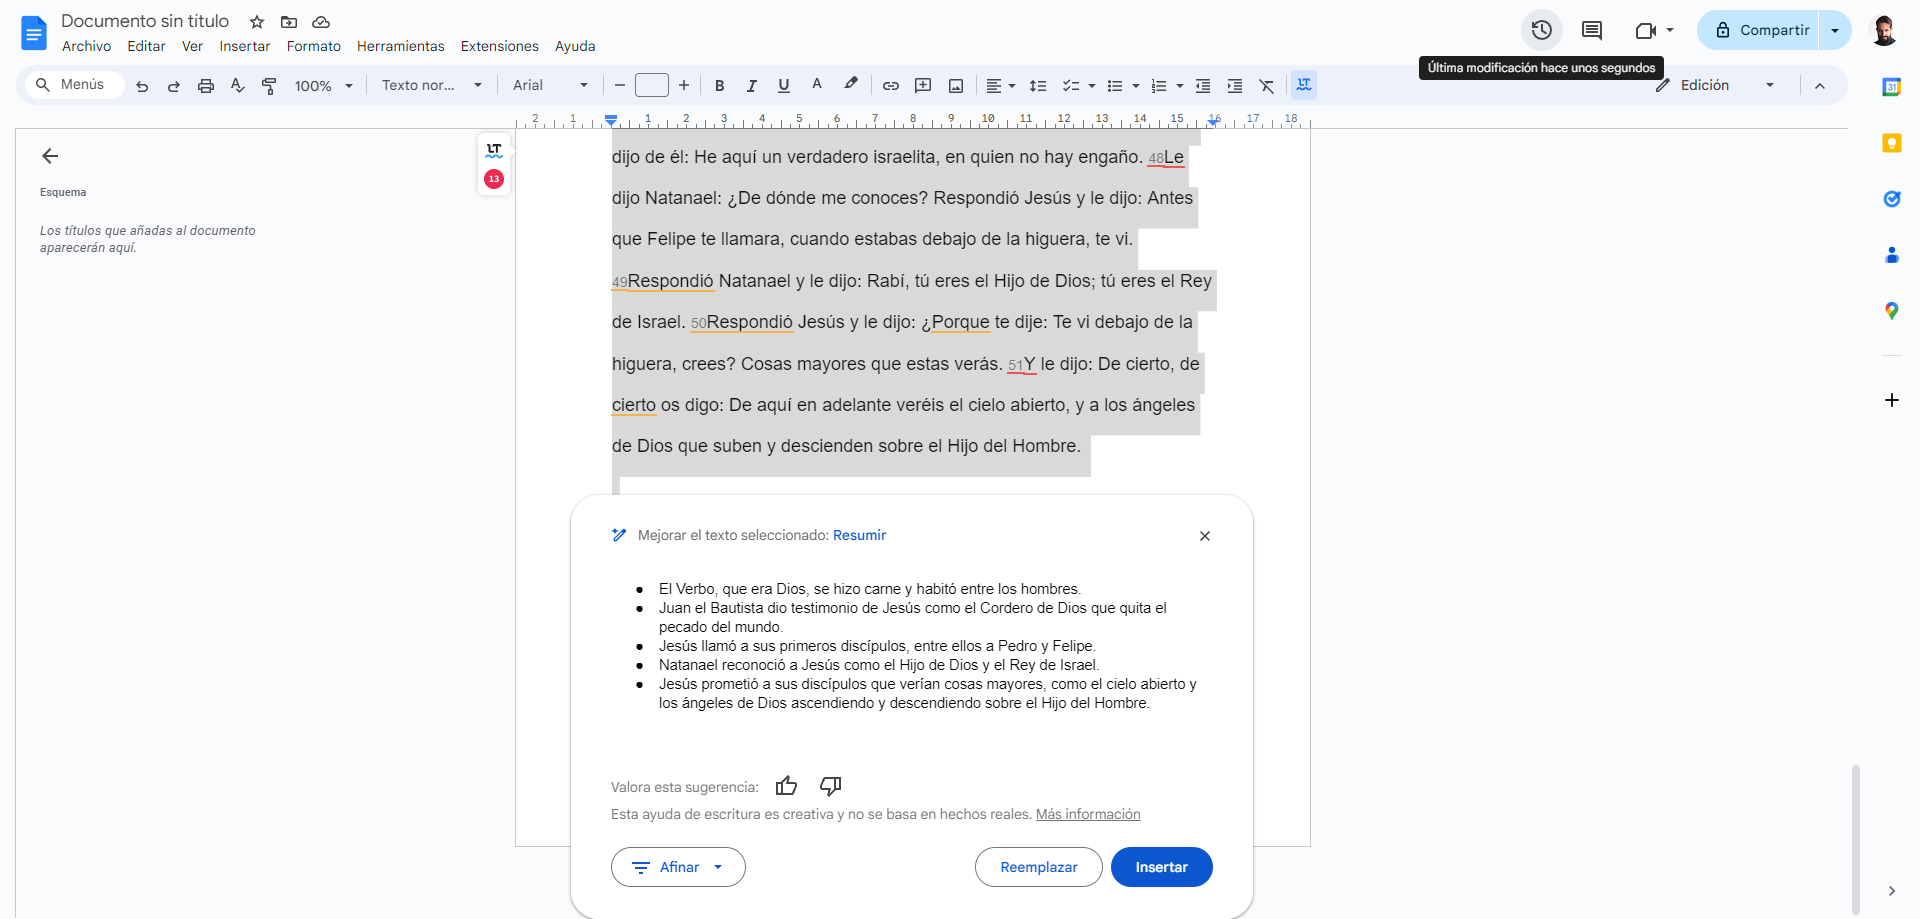Image resolution: width=1920 pixels, height=919 pixels.
Task: Open Google Keep in the side panel
Action: click(x=1892, y=143)
